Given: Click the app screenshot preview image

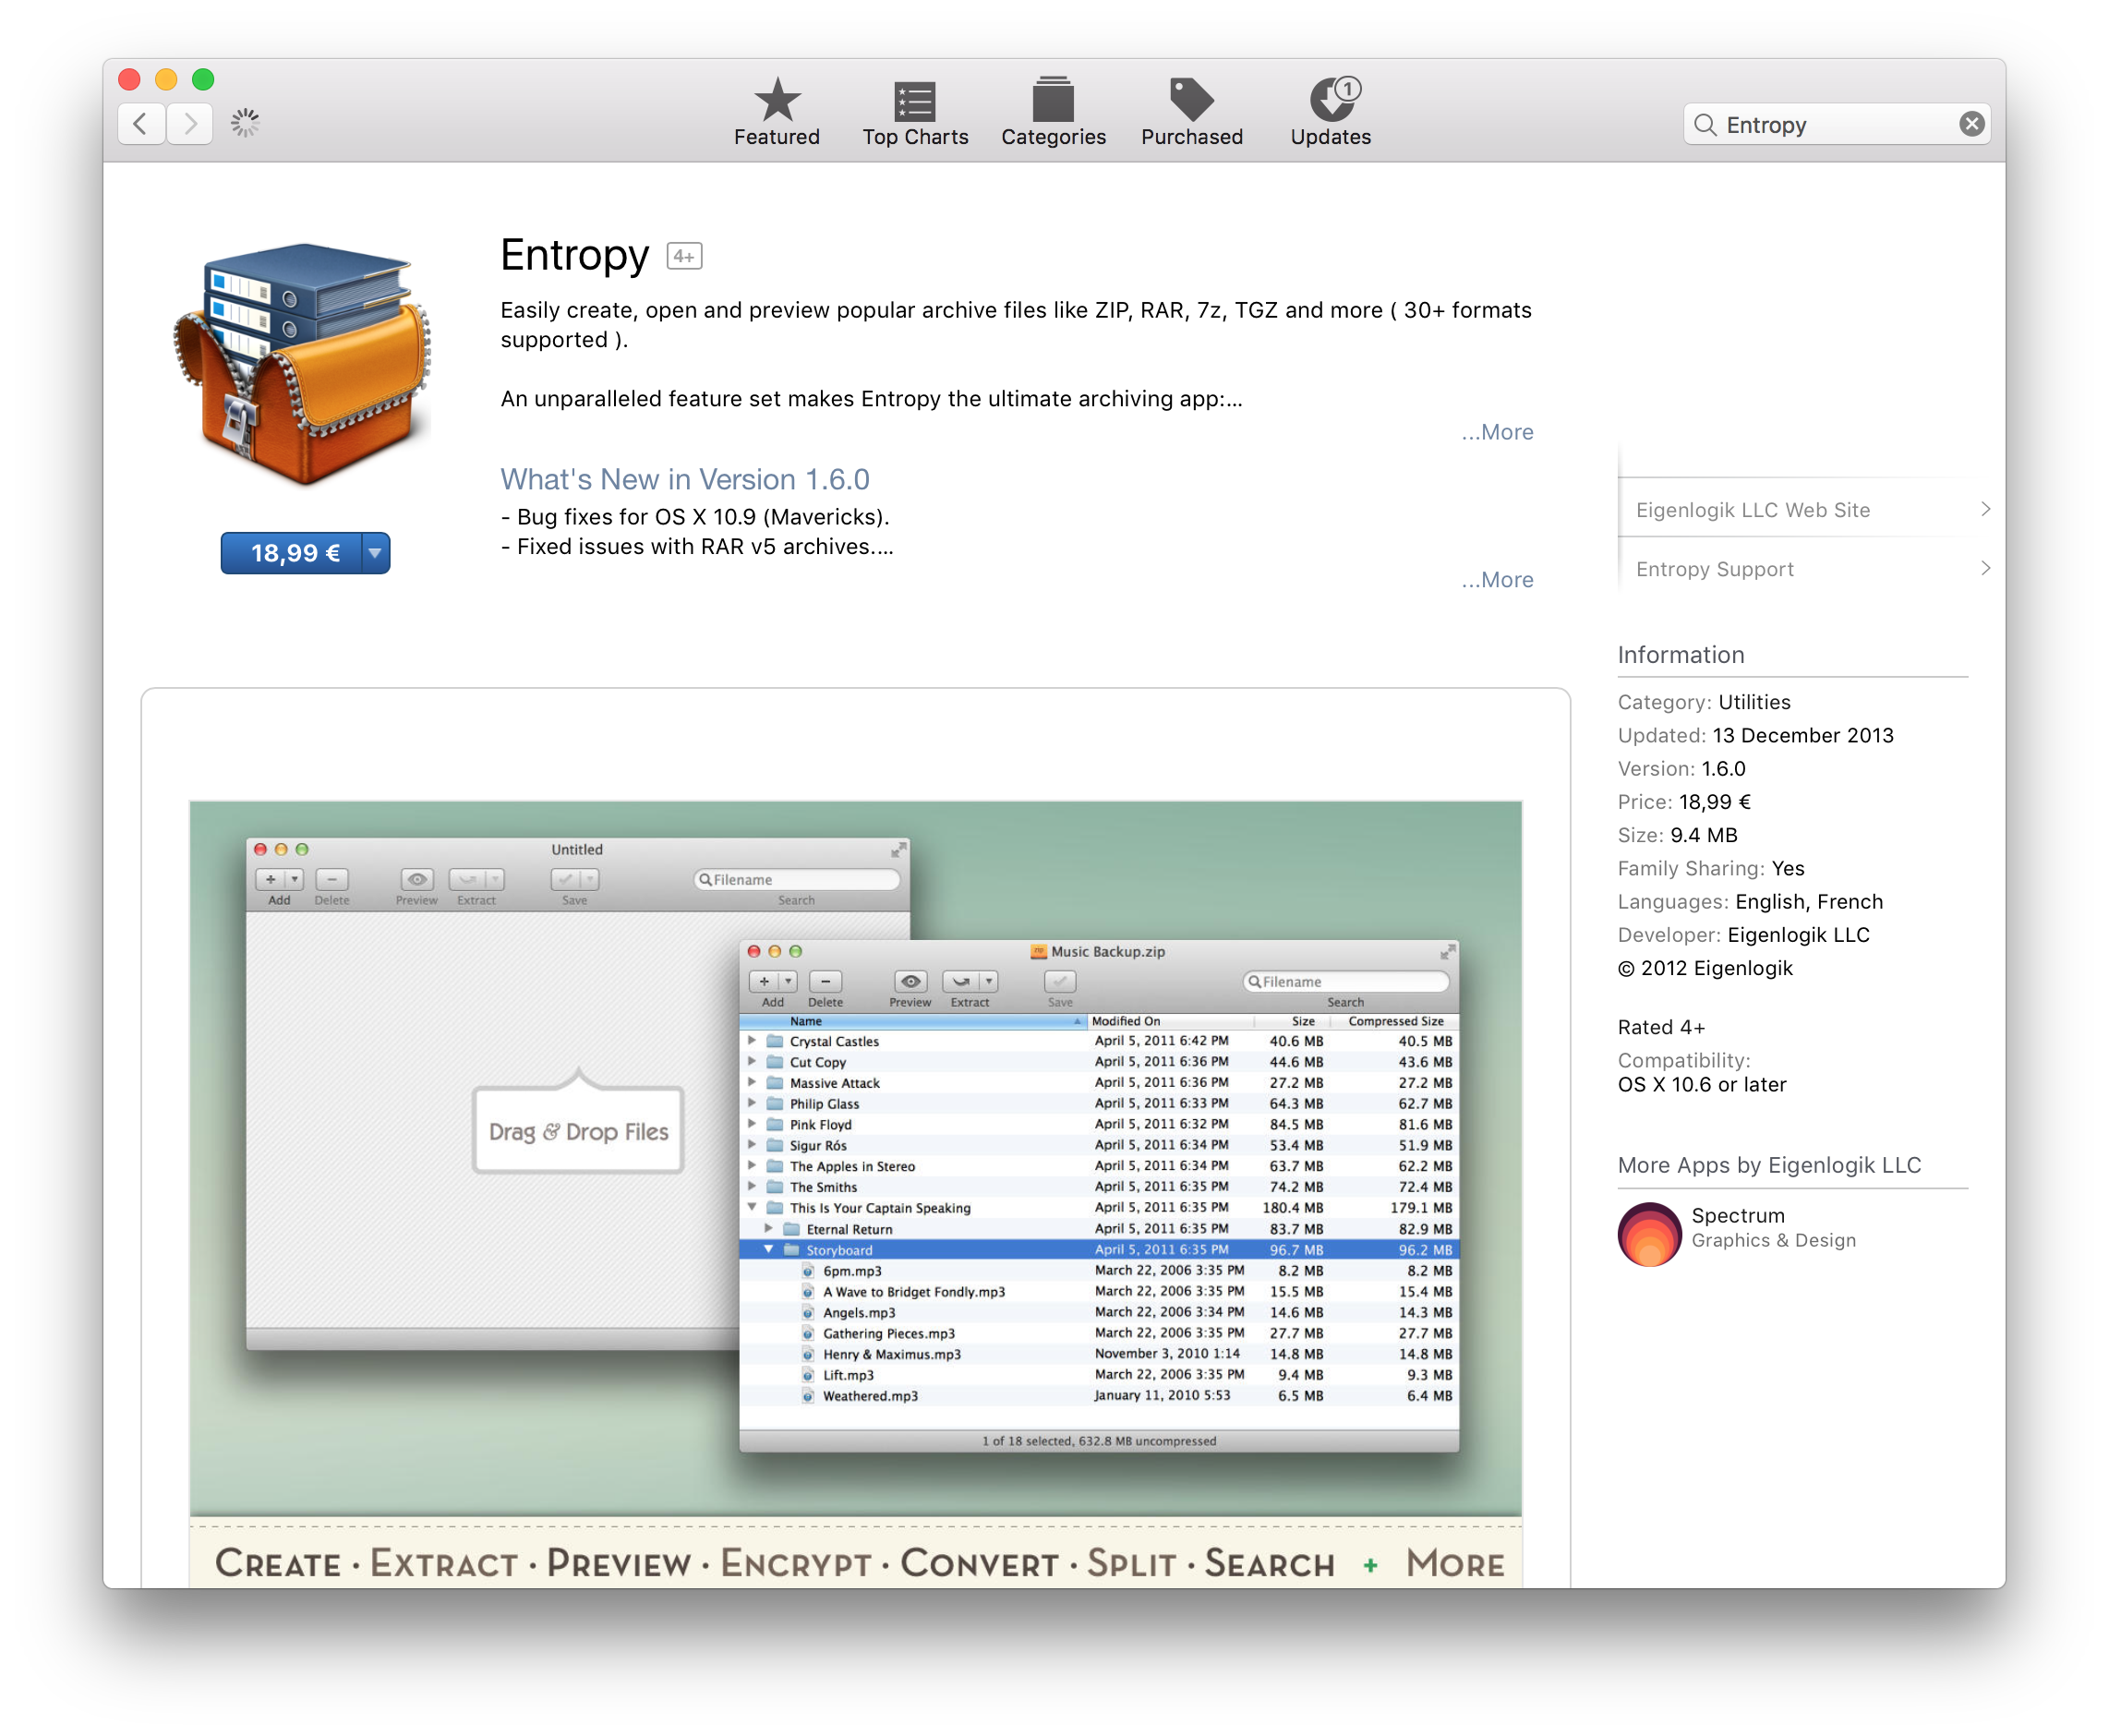Looking at the screenshot, I should 855,1190.
